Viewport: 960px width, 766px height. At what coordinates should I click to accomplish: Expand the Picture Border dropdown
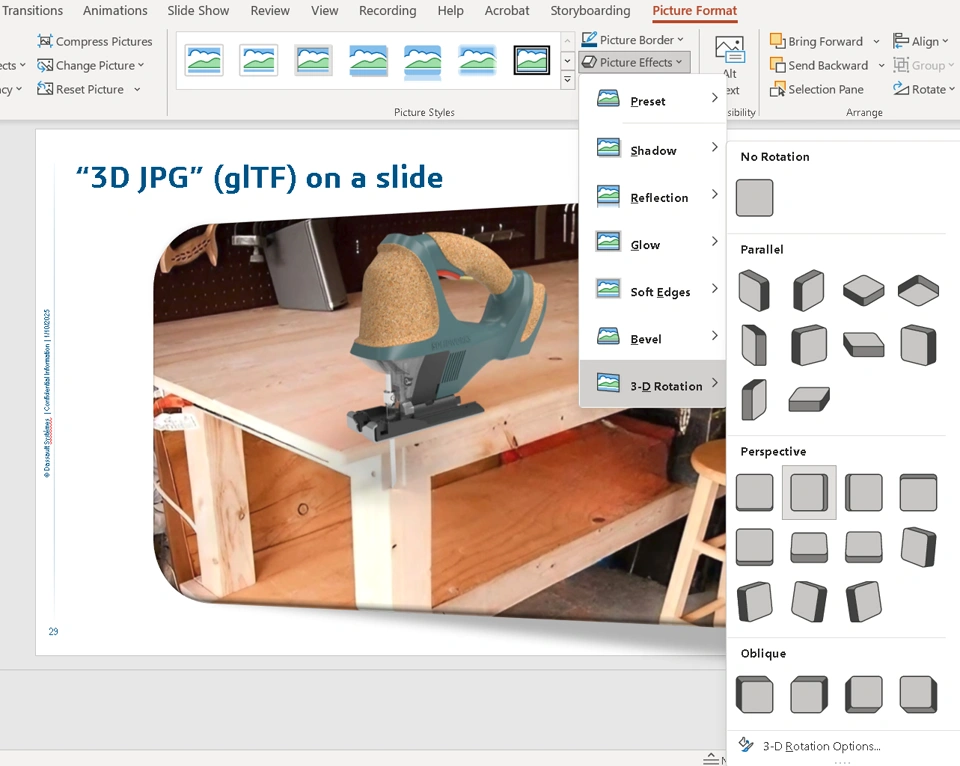coord(632,40)
